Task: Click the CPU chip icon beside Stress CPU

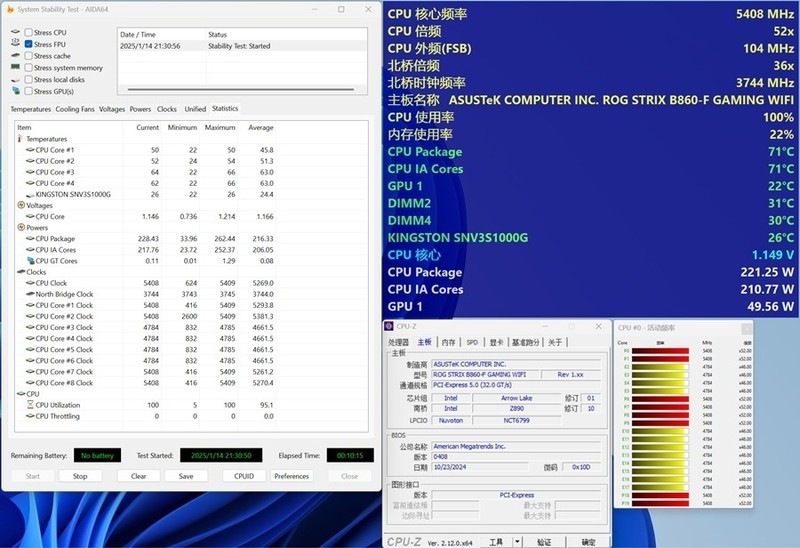Action: click(15, 32)
